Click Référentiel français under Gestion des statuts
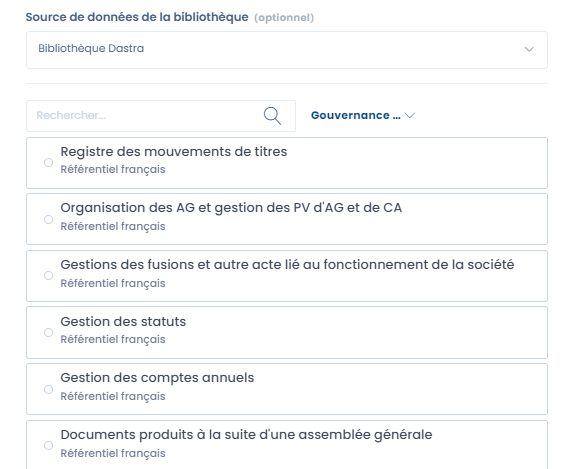Image resolution: width=562 pixels, height=469 pixels. [x=113, y=339]
